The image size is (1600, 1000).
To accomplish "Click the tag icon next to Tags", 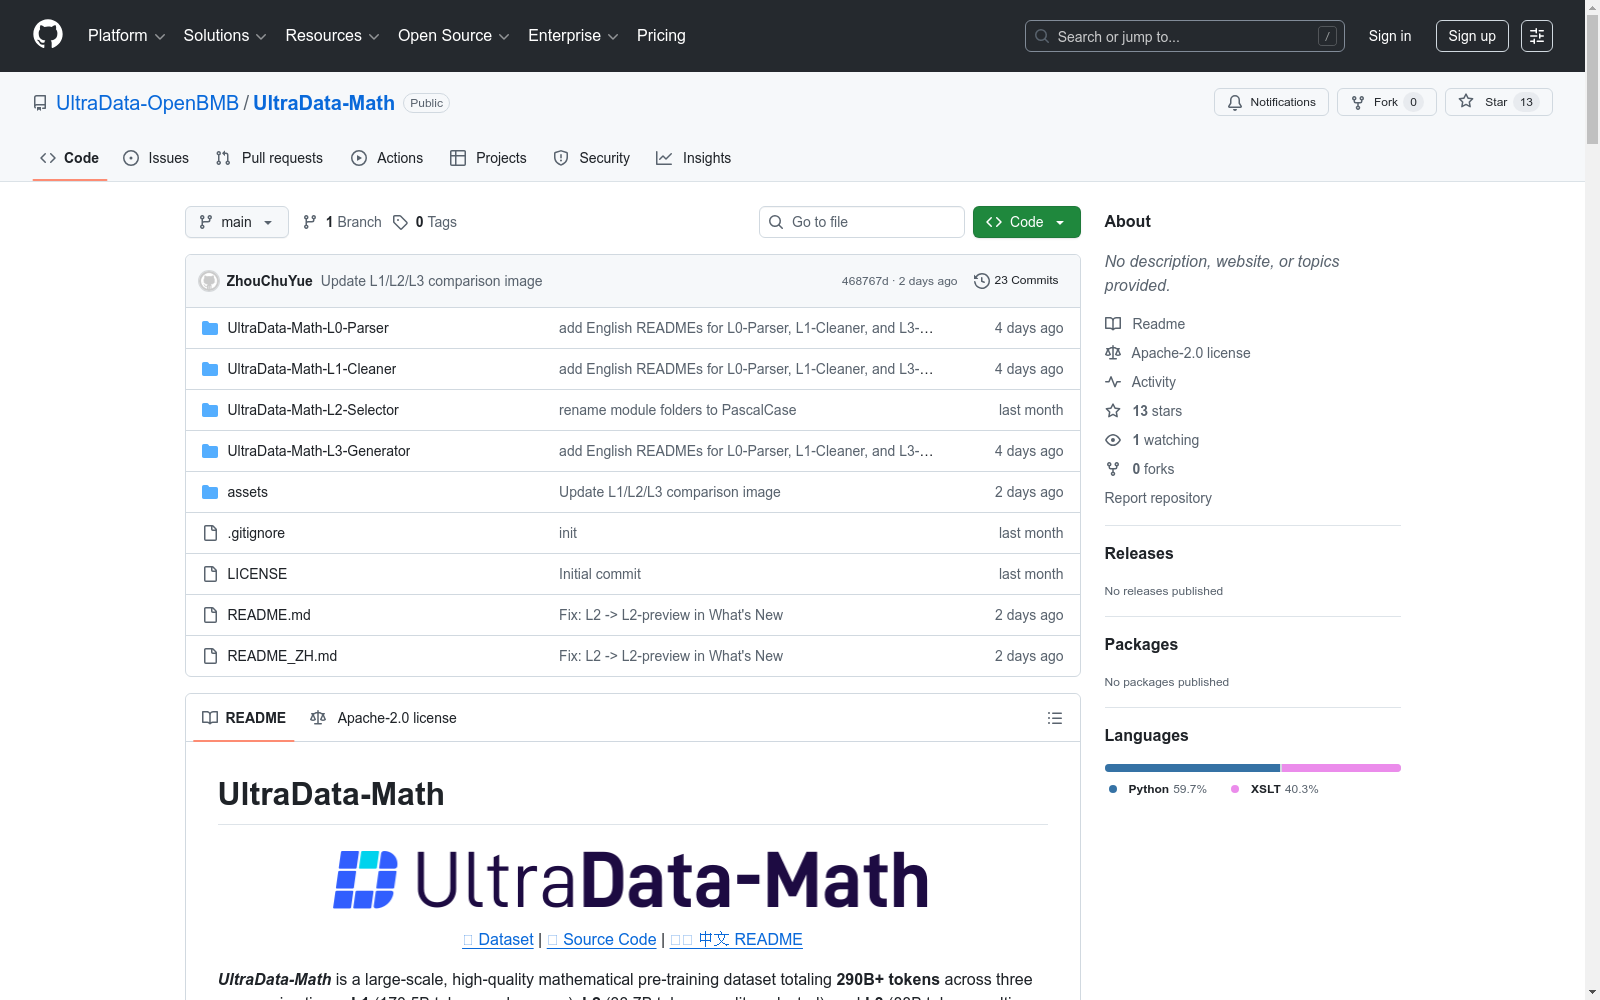I will tap(400, 222).
